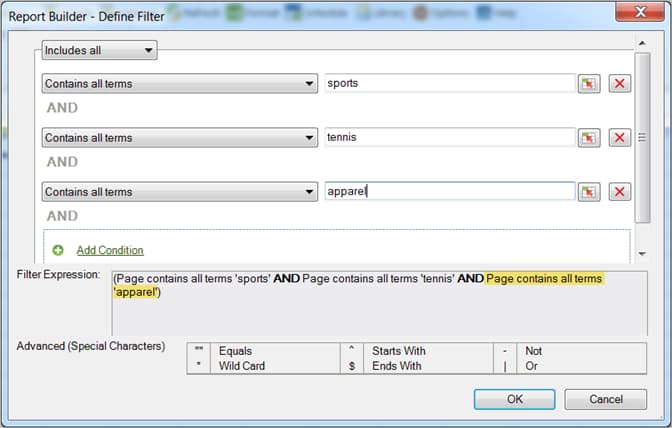Focus the tennis text field
The height and width of the screenshot is (428, 672).
point(450,138)
